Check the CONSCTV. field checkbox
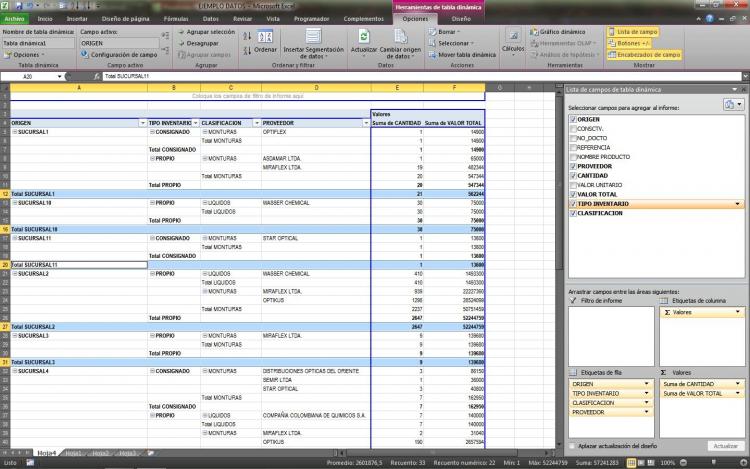This screenshot has height=469, width=750. pyautogui.click(x=573, y=129)
